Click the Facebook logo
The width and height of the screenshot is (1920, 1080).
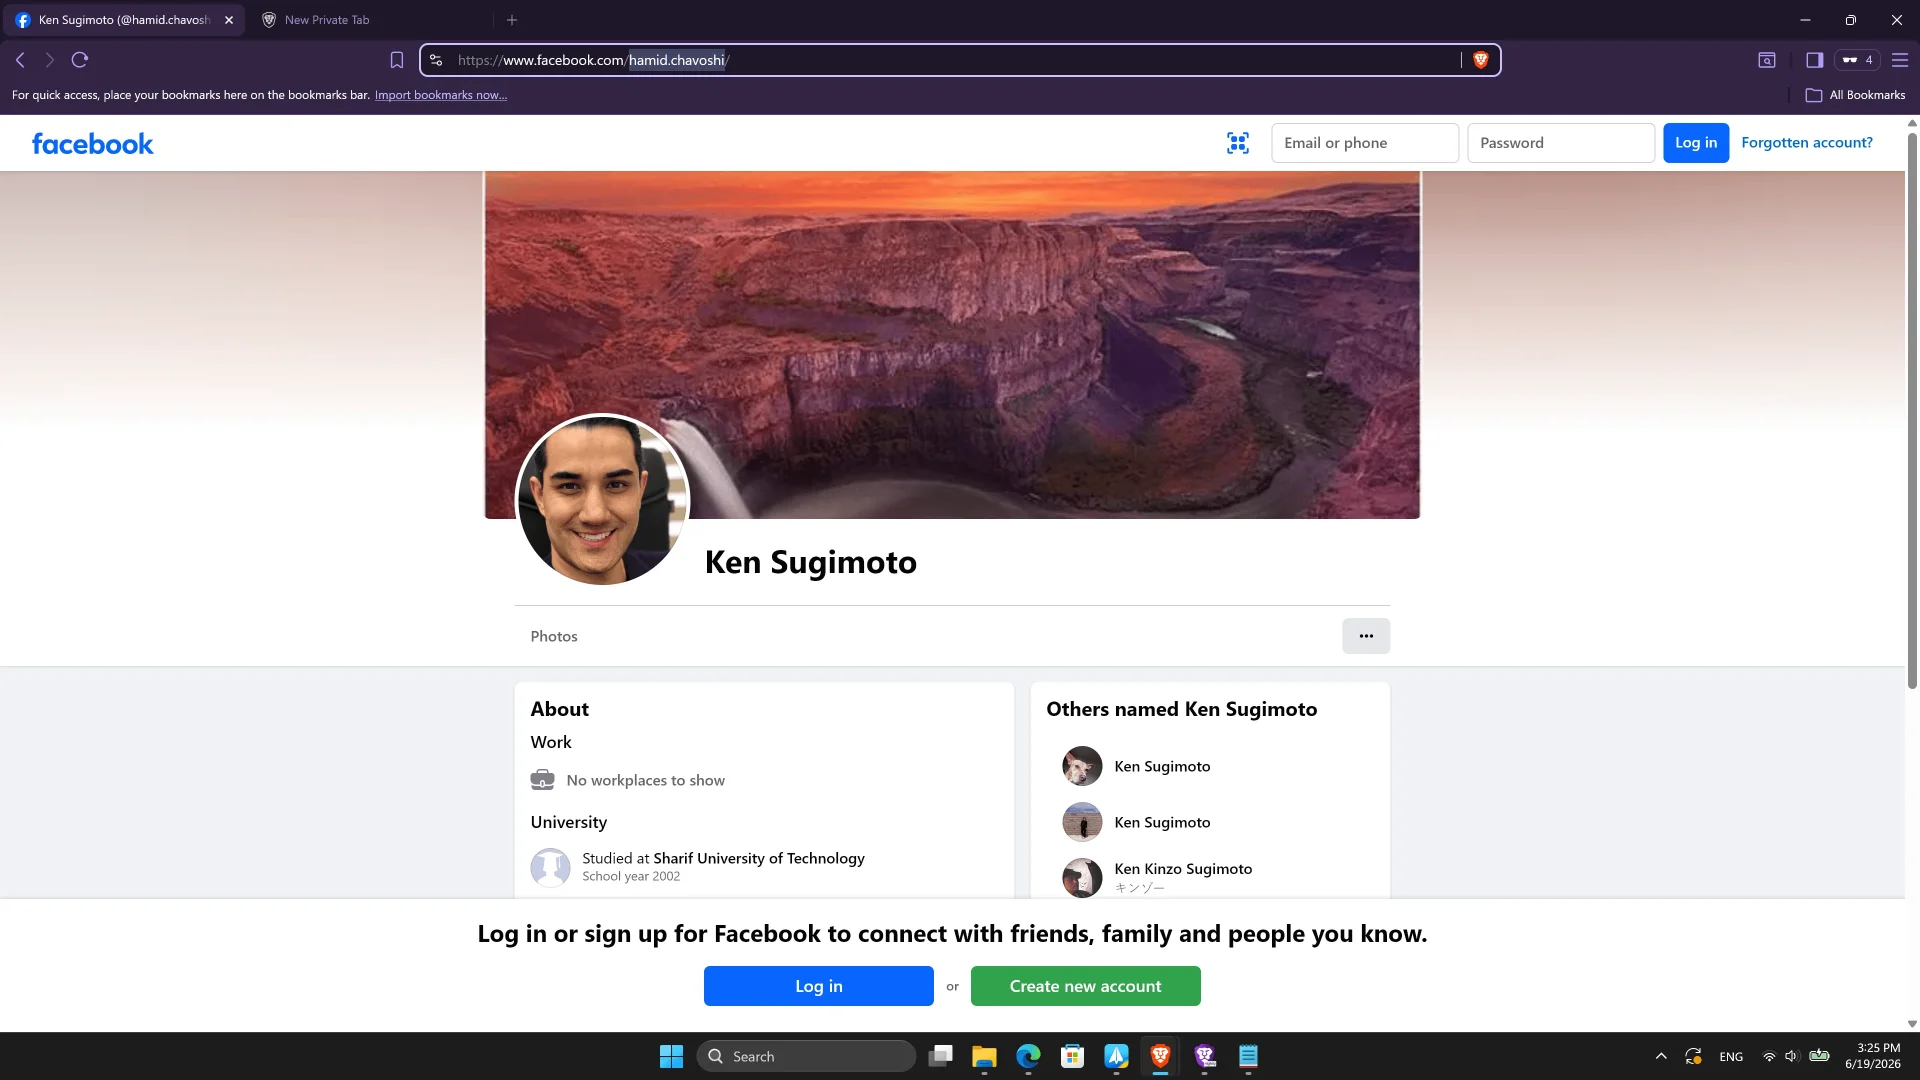coord(92,144)
